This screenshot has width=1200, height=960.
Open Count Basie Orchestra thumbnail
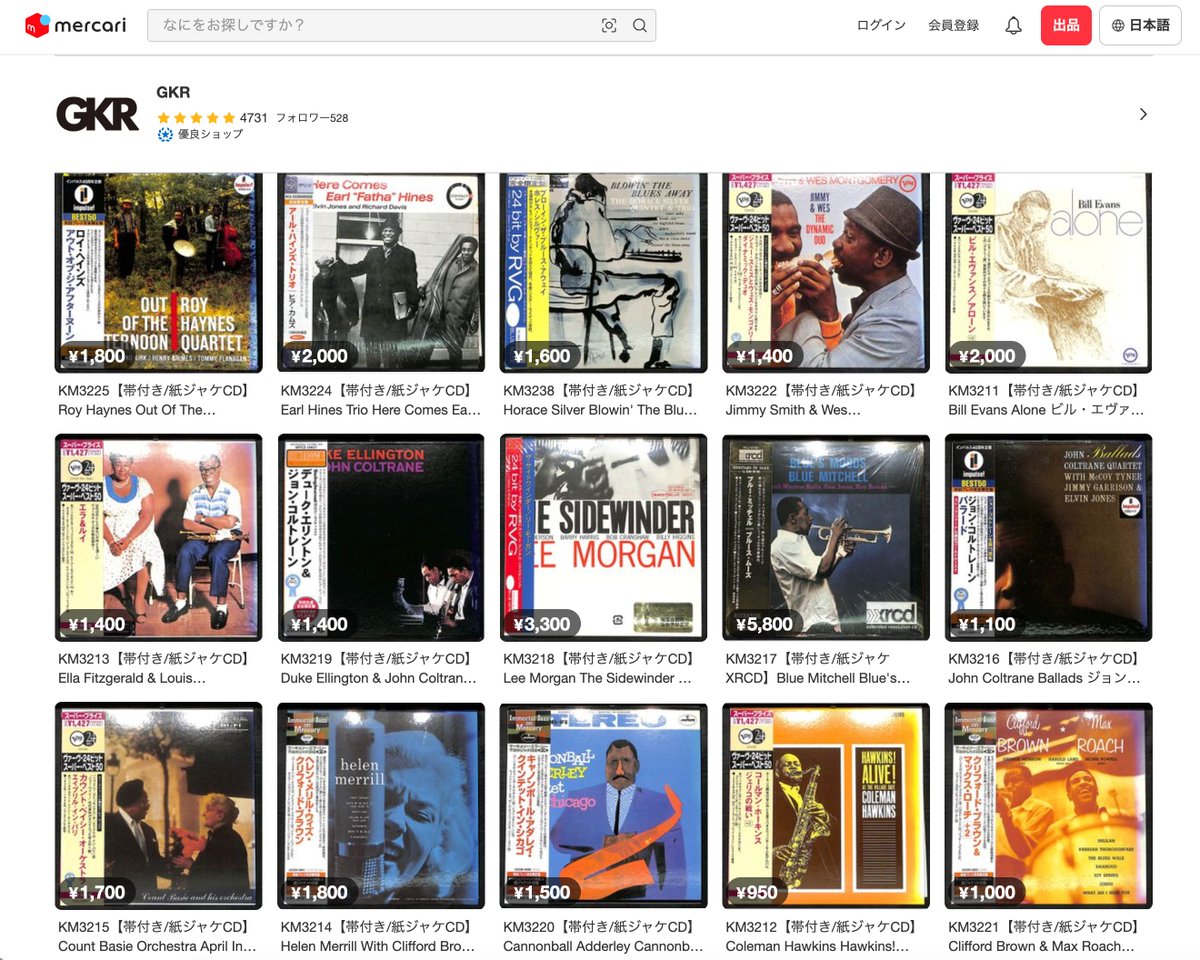tap(159, 806)
